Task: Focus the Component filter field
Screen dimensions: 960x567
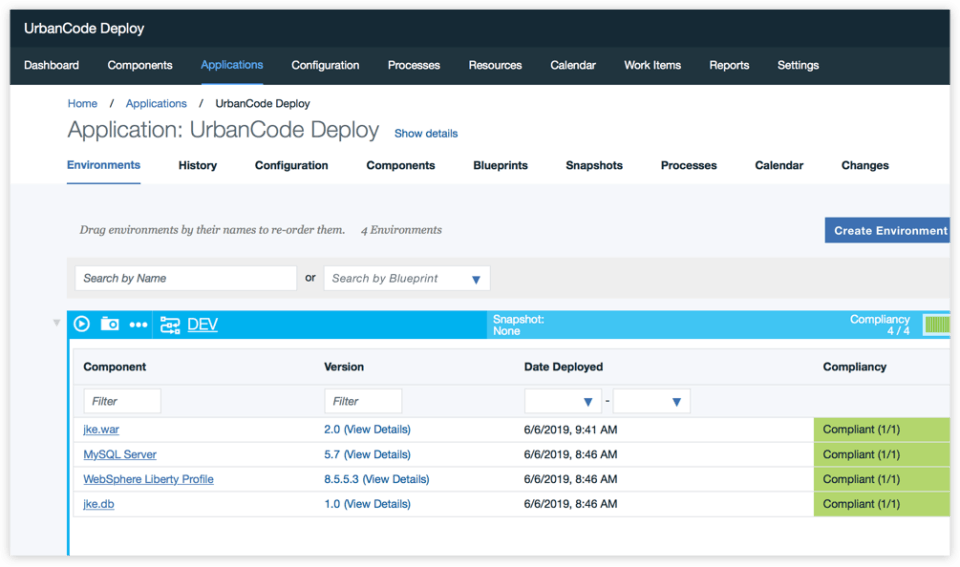Action: point(122,402)
